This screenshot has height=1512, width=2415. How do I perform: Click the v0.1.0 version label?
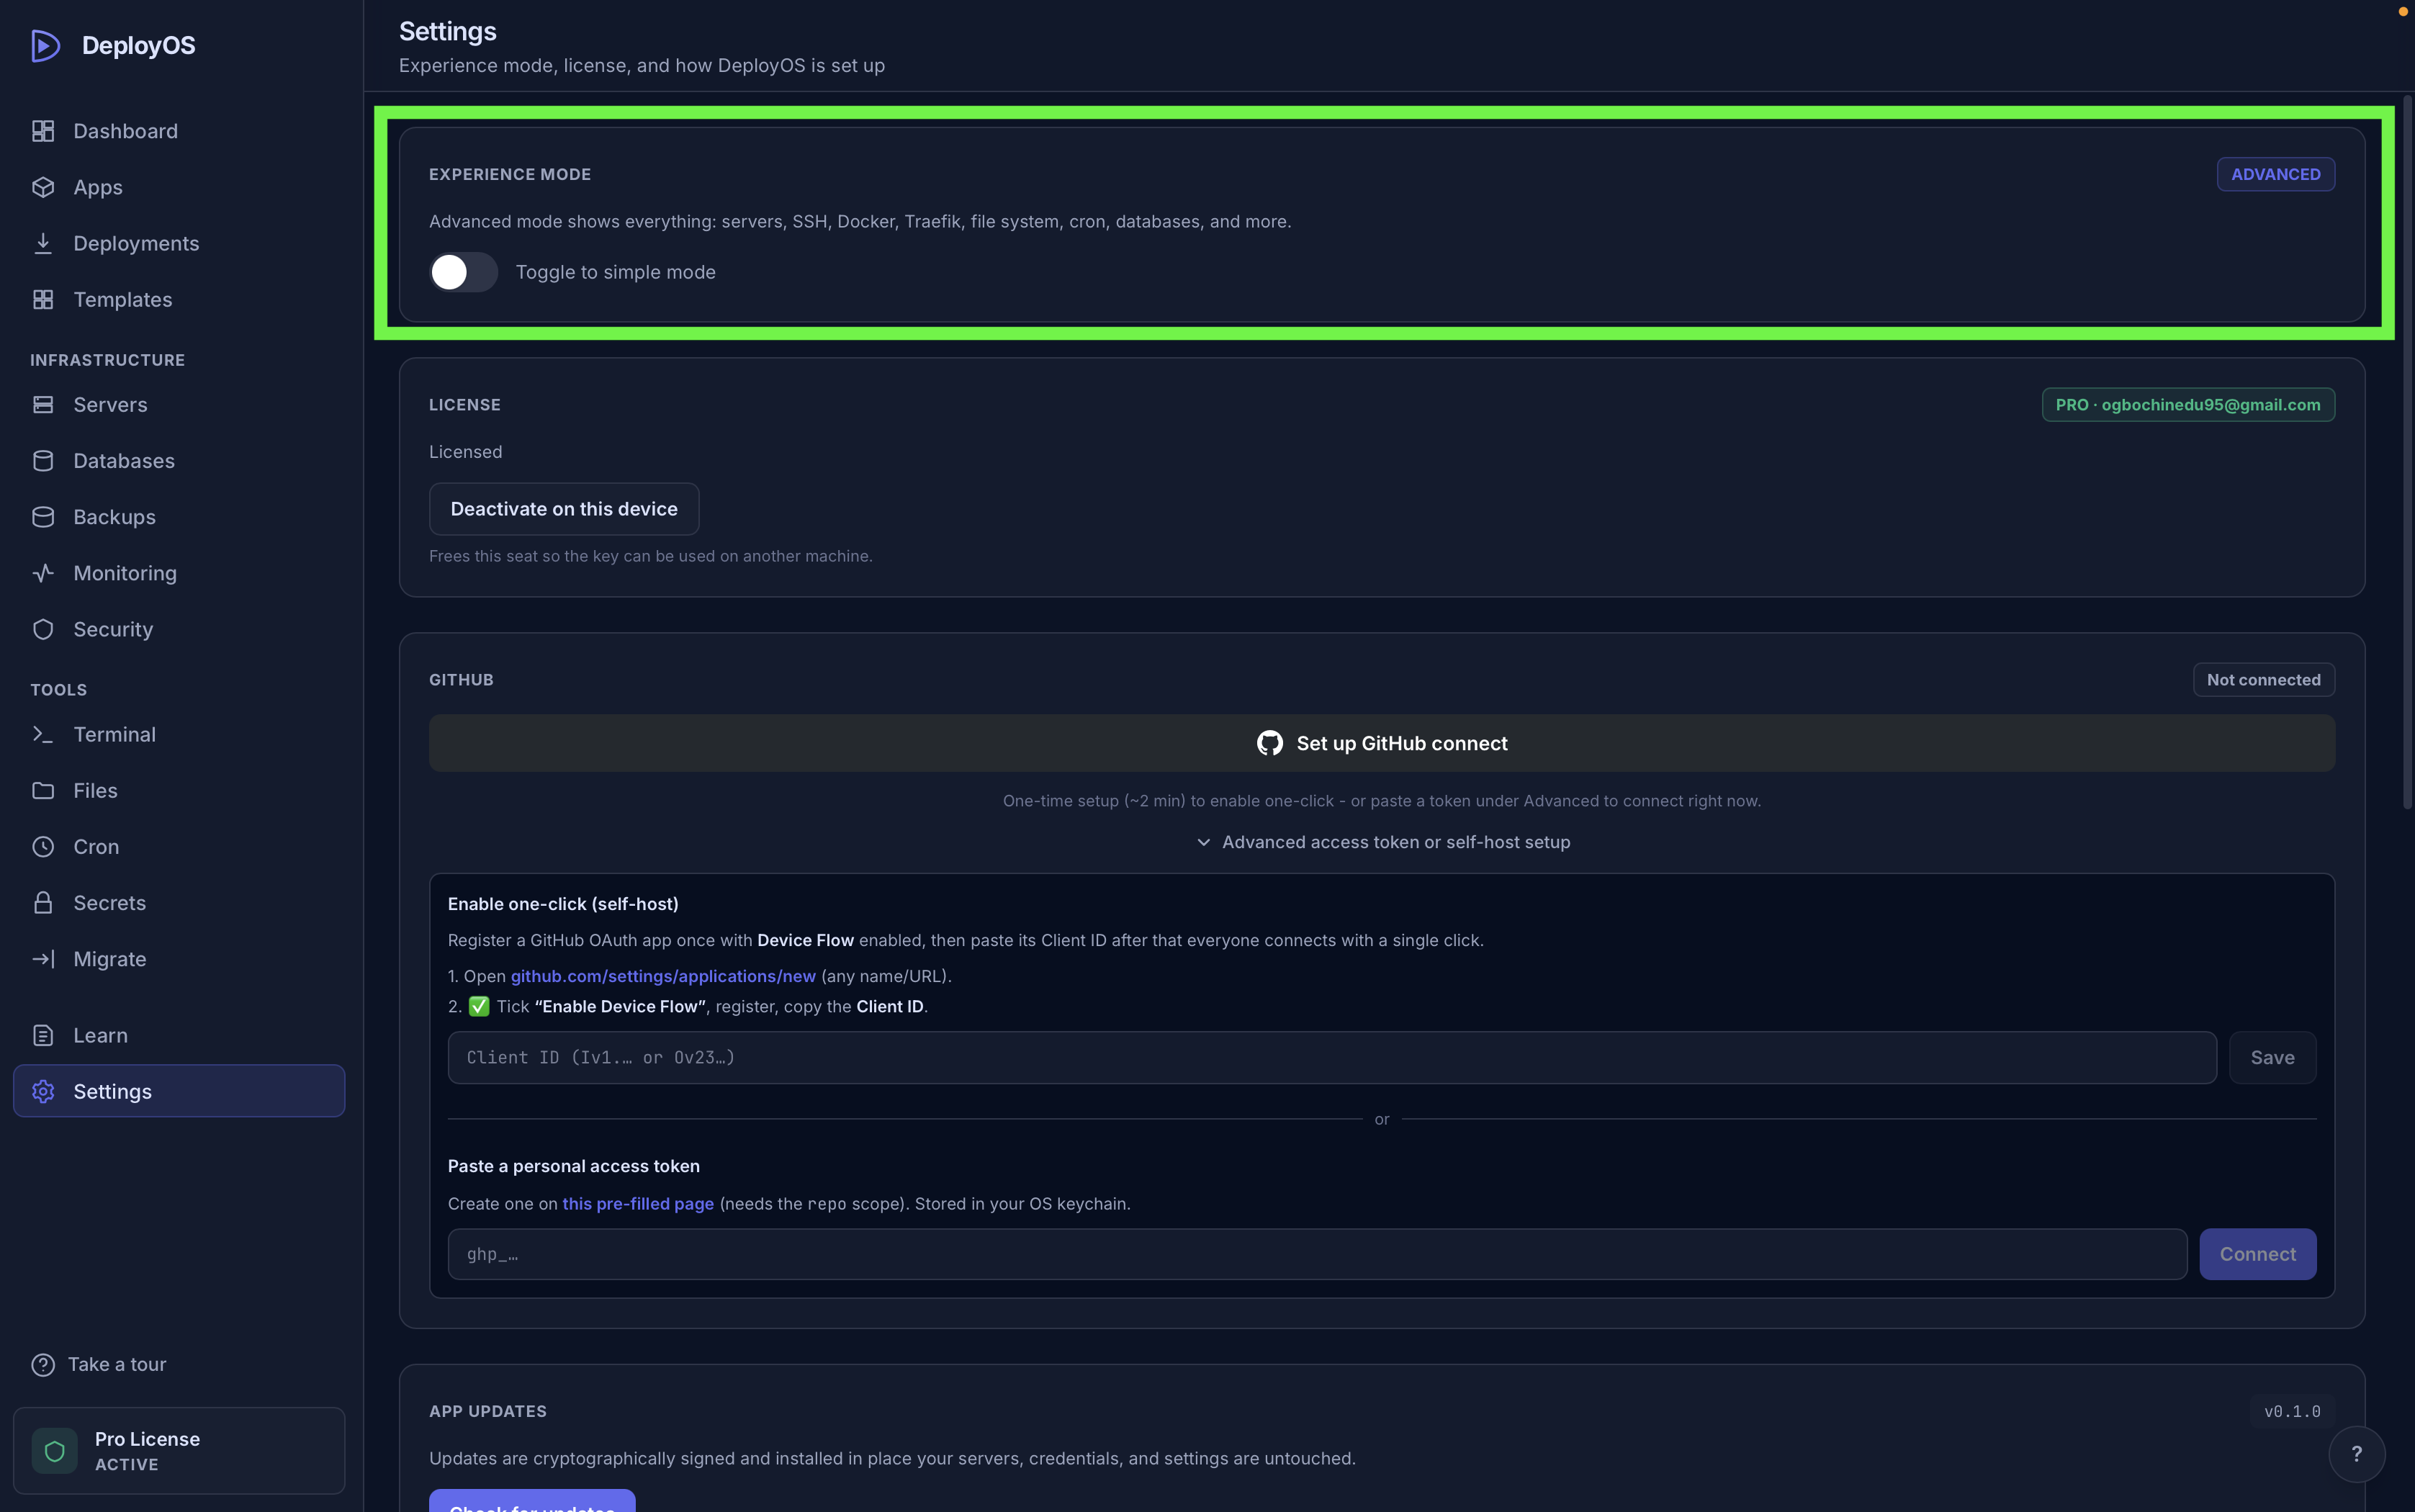[2292, 1411]
